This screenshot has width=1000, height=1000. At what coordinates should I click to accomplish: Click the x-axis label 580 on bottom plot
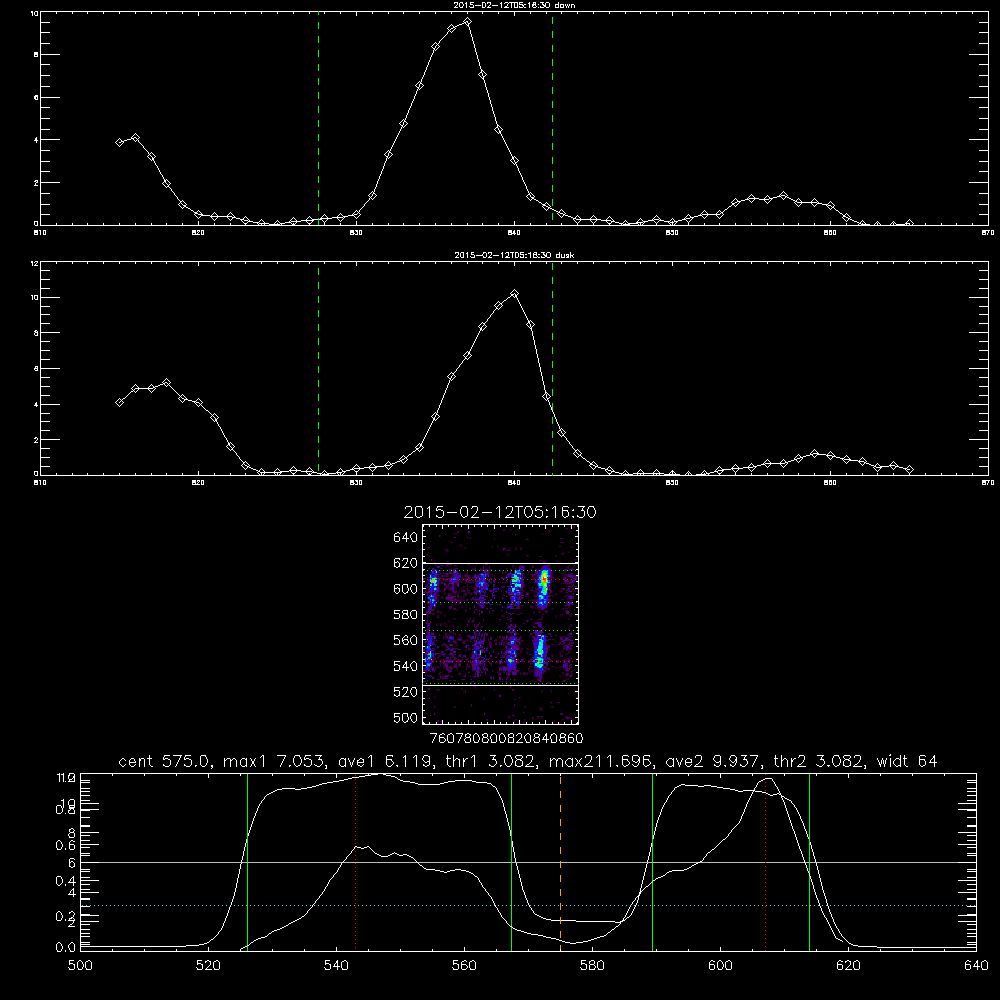[592, 966]
